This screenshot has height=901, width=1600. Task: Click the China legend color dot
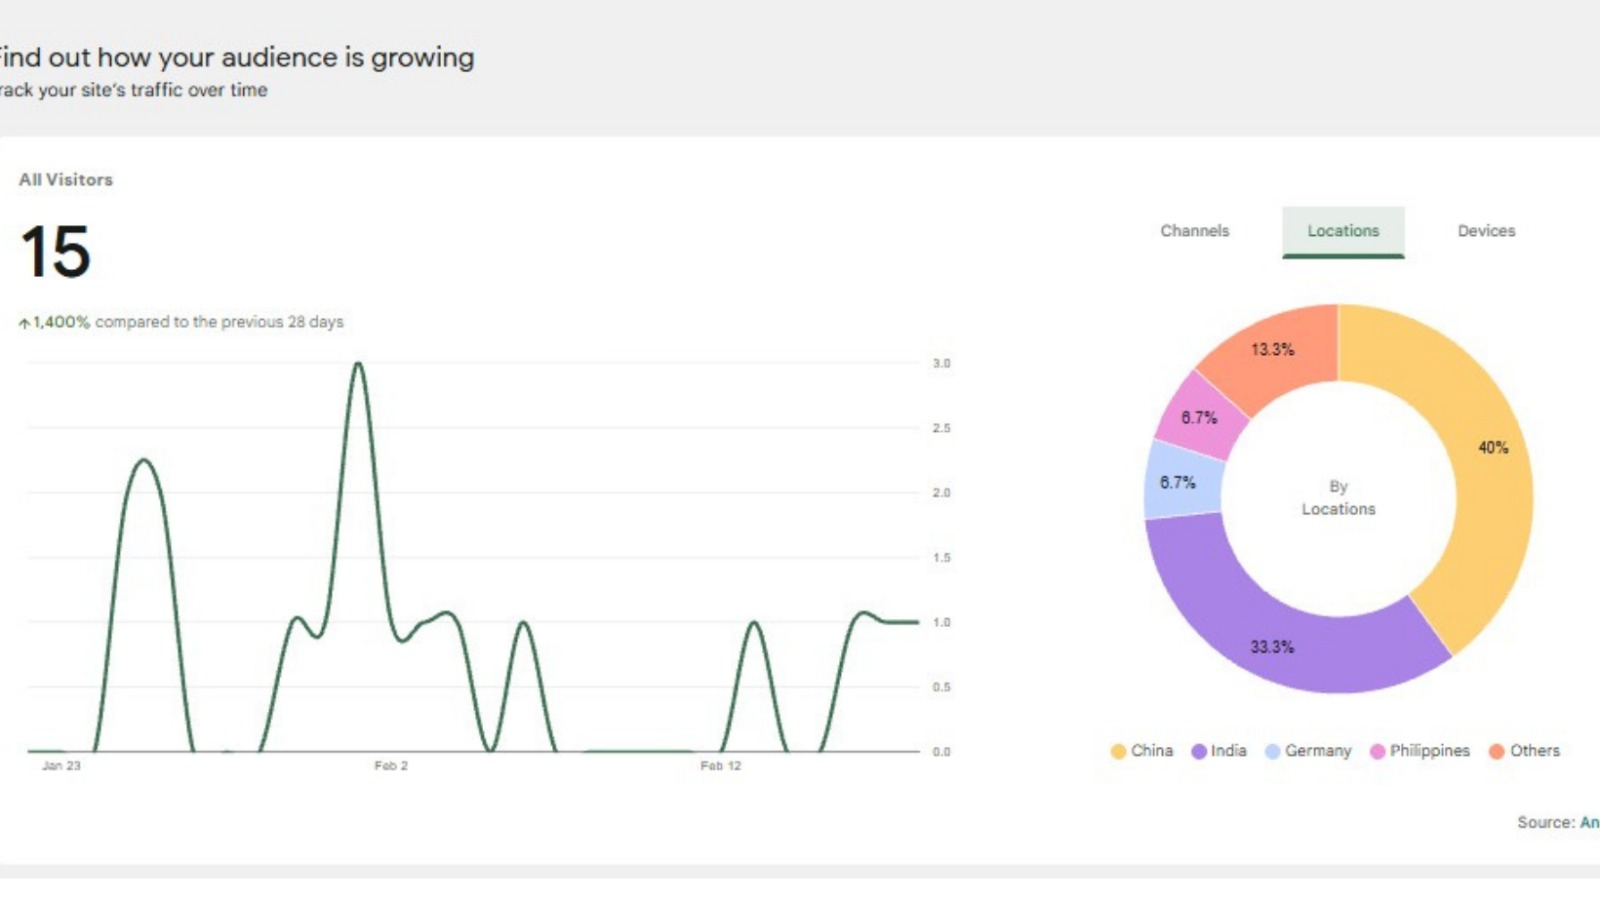[x=1117, y=751]
